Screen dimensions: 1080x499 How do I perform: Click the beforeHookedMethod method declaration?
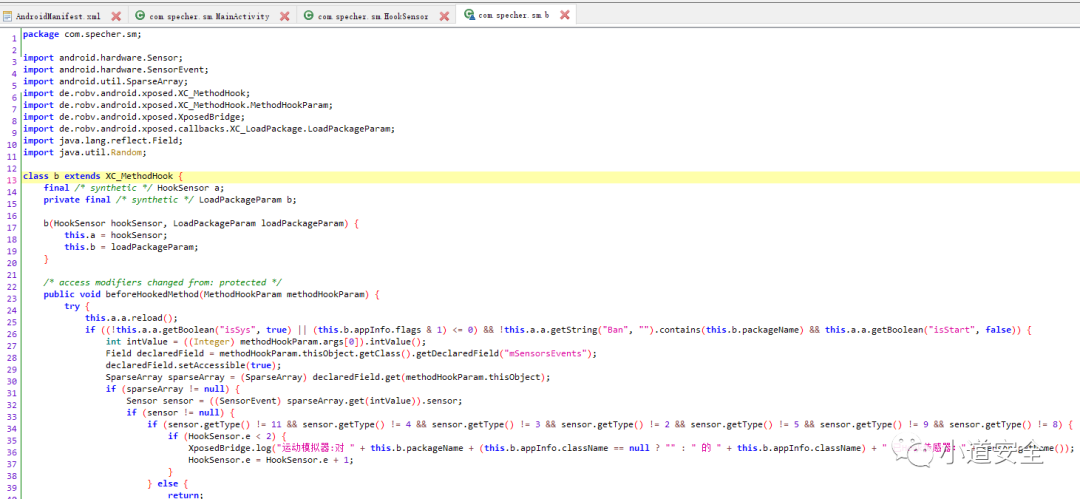click(x=211, y=294)
